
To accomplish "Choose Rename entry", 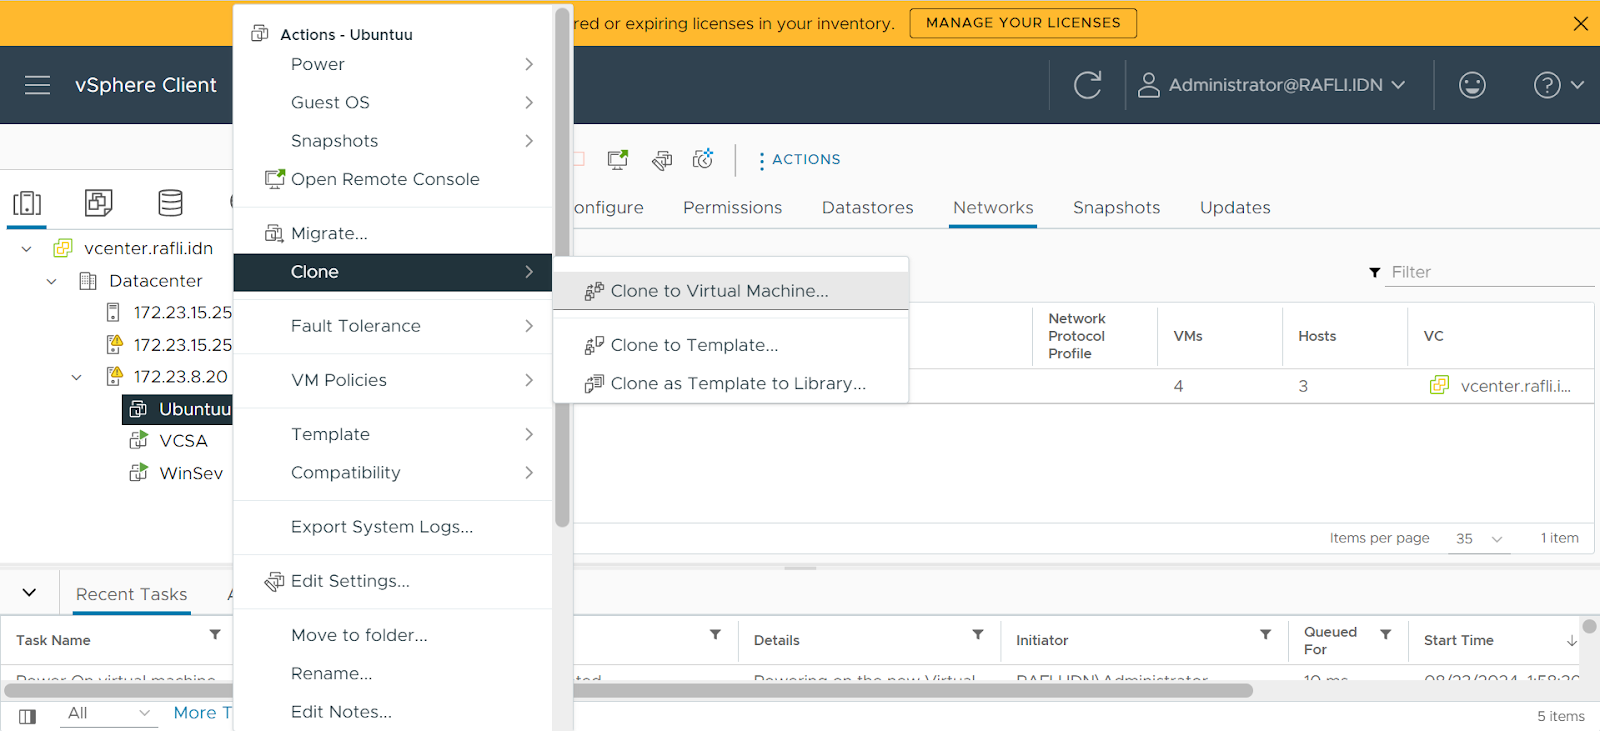I will (392, 674).
